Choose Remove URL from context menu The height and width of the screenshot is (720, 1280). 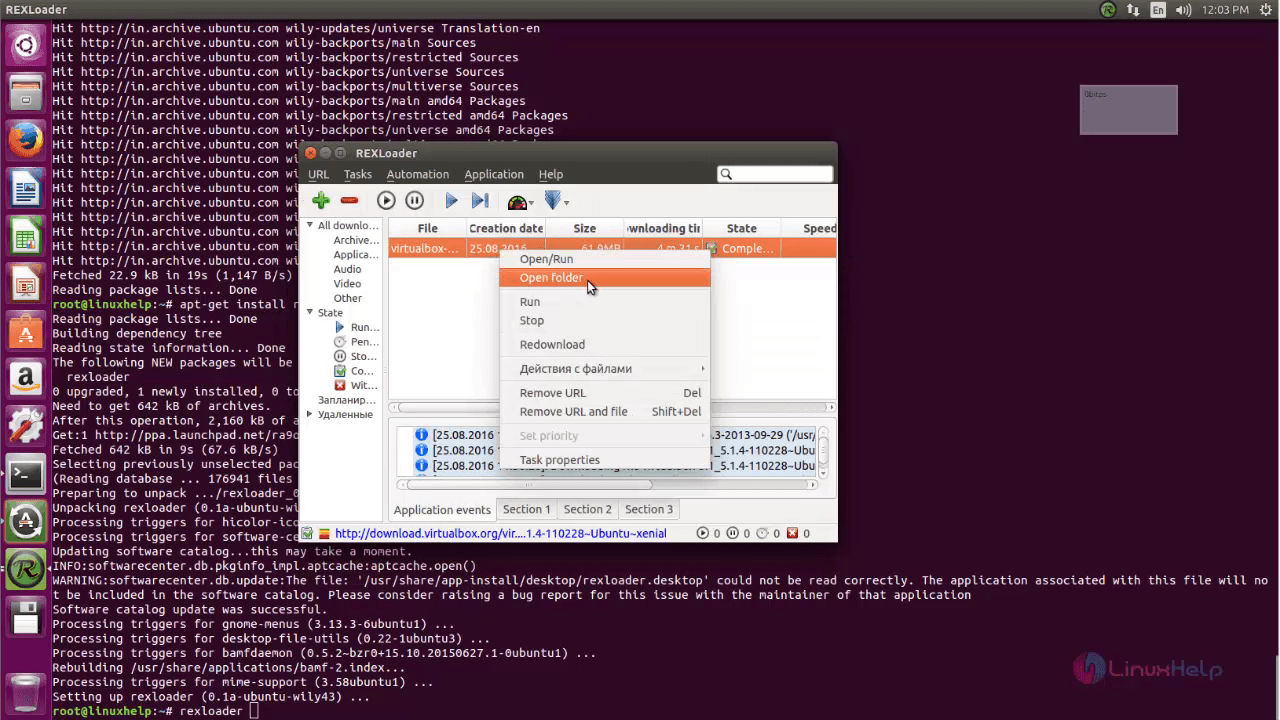coord(605,393)
